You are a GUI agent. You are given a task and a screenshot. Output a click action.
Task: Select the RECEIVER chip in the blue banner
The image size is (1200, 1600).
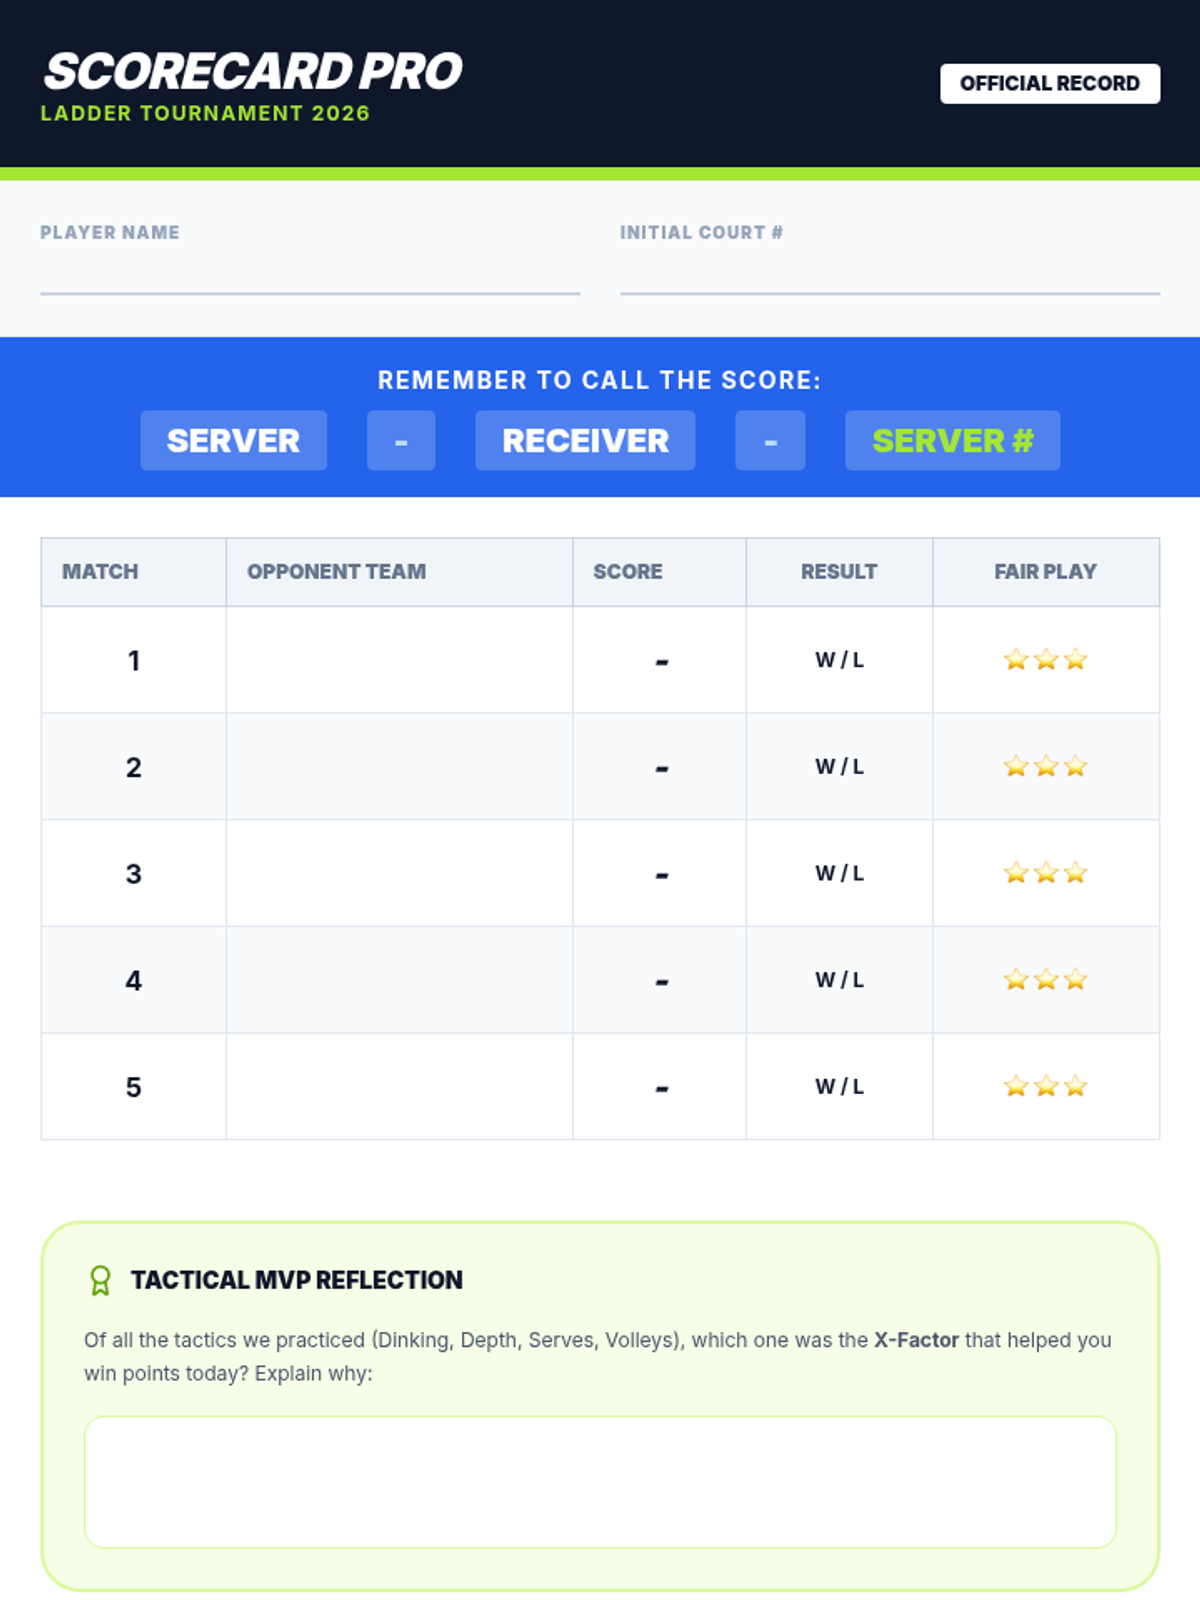pyautogui.click(x=585, y=441)
